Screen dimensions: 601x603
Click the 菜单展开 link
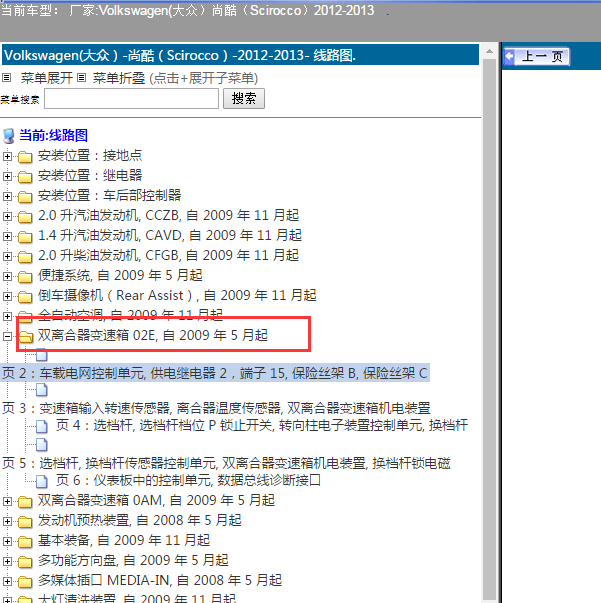47,78
